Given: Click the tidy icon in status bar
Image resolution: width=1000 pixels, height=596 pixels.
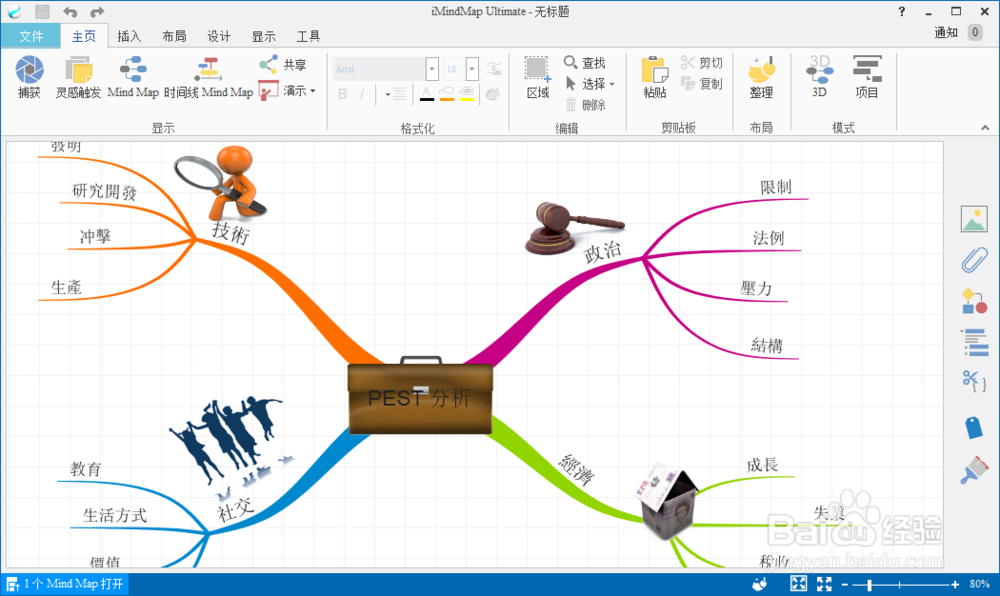Looking at the screenshot, I should (x=760, y=583).
